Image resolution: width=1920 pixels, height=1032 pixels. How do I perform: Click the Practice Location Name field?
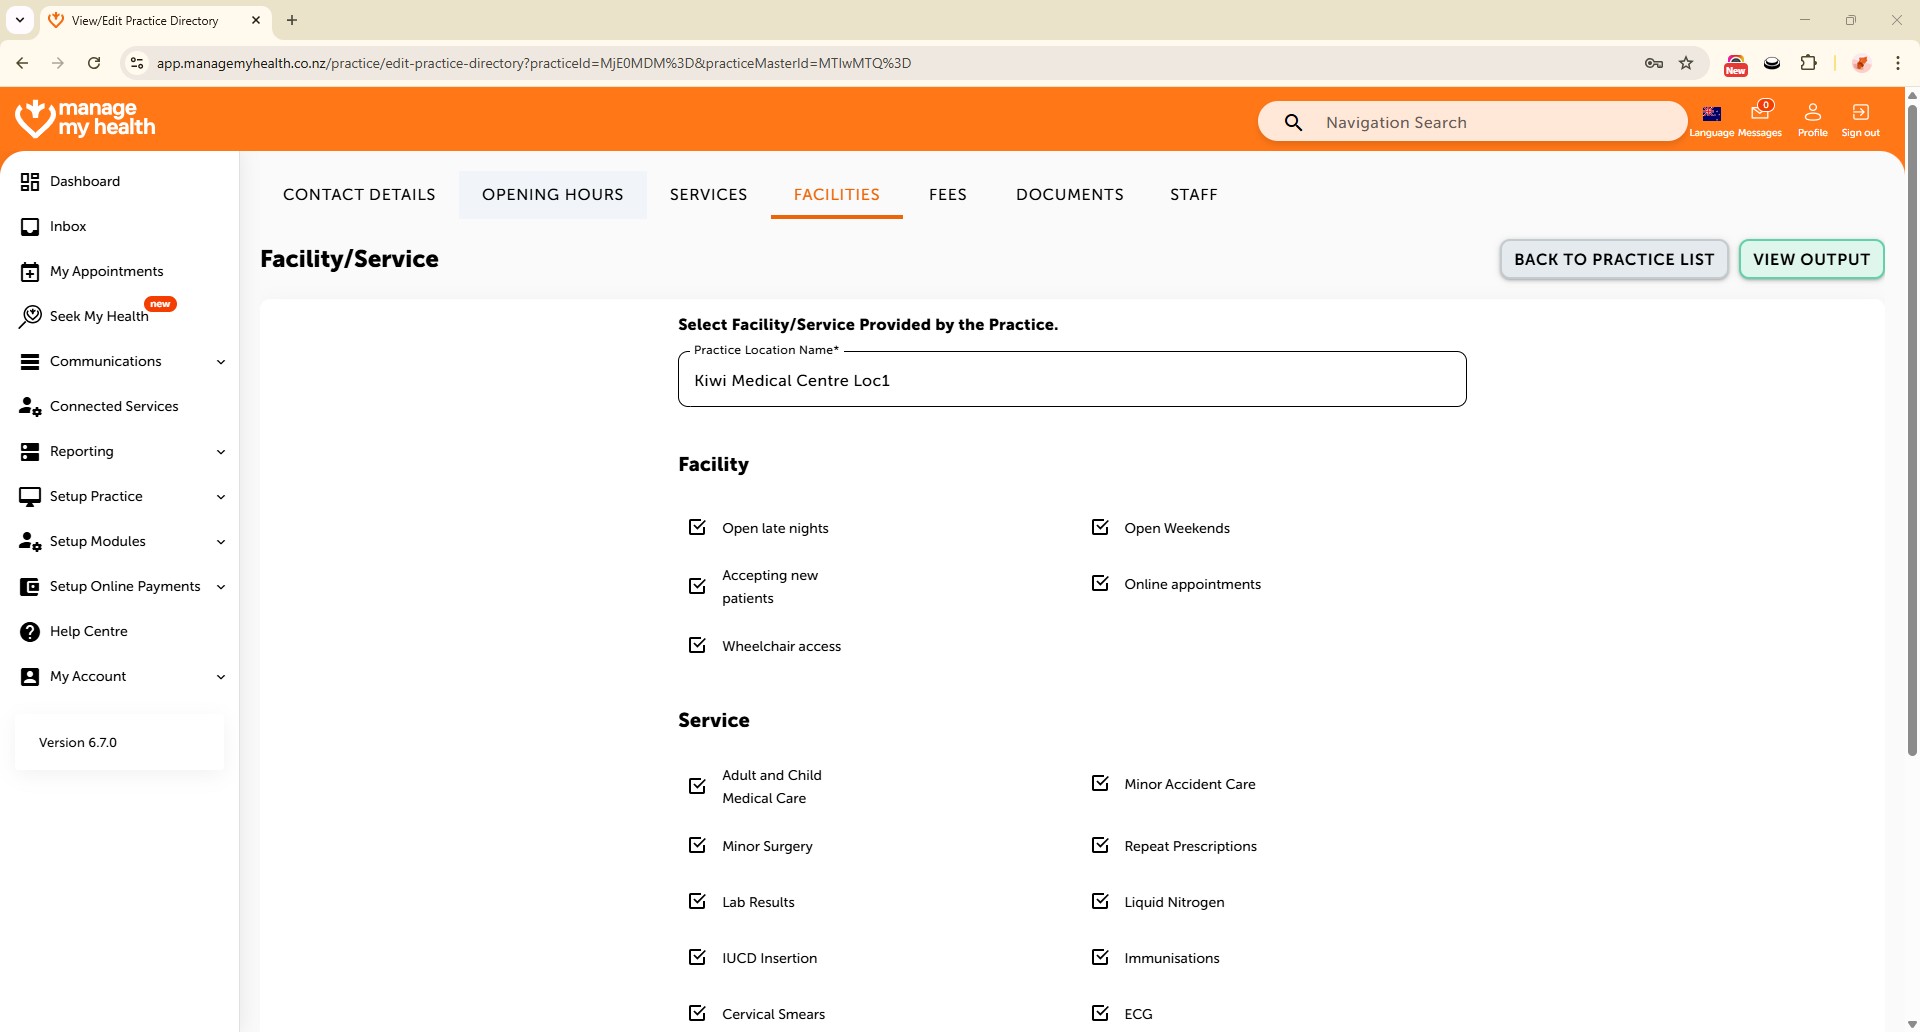(x=1071, y=380)
